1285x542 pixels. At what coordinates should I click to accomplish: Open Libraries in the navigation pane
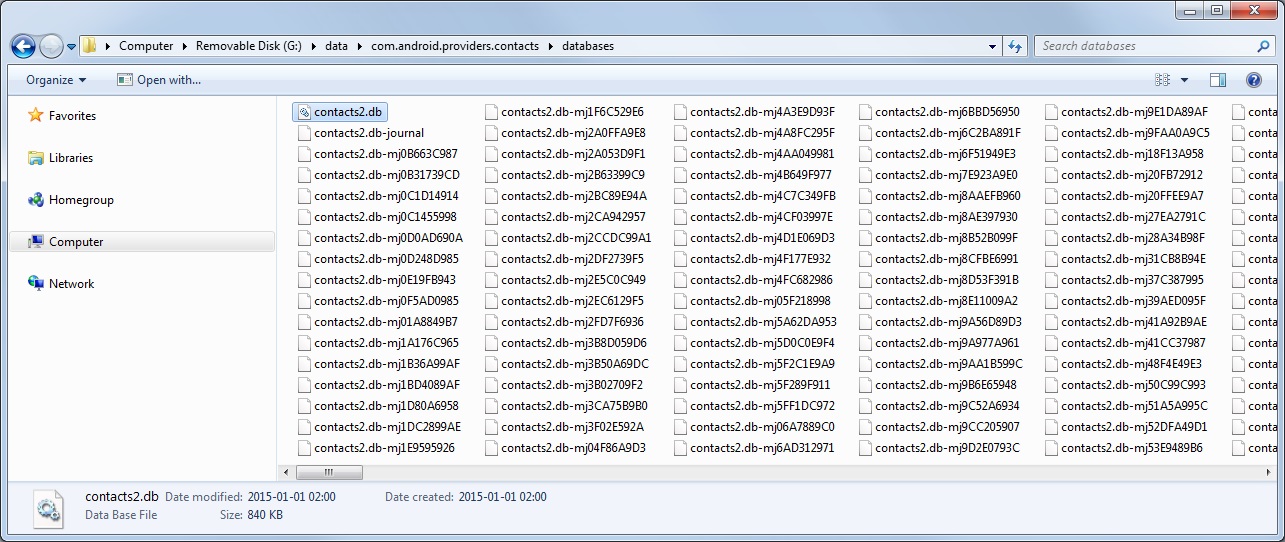70,158
